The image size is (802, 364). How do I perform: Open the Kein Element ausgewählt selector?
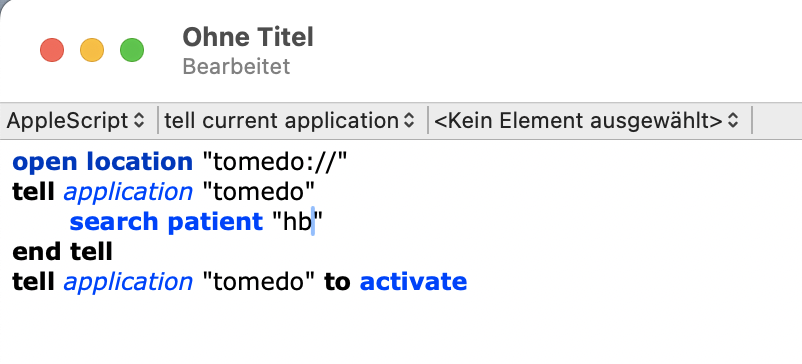586,121
